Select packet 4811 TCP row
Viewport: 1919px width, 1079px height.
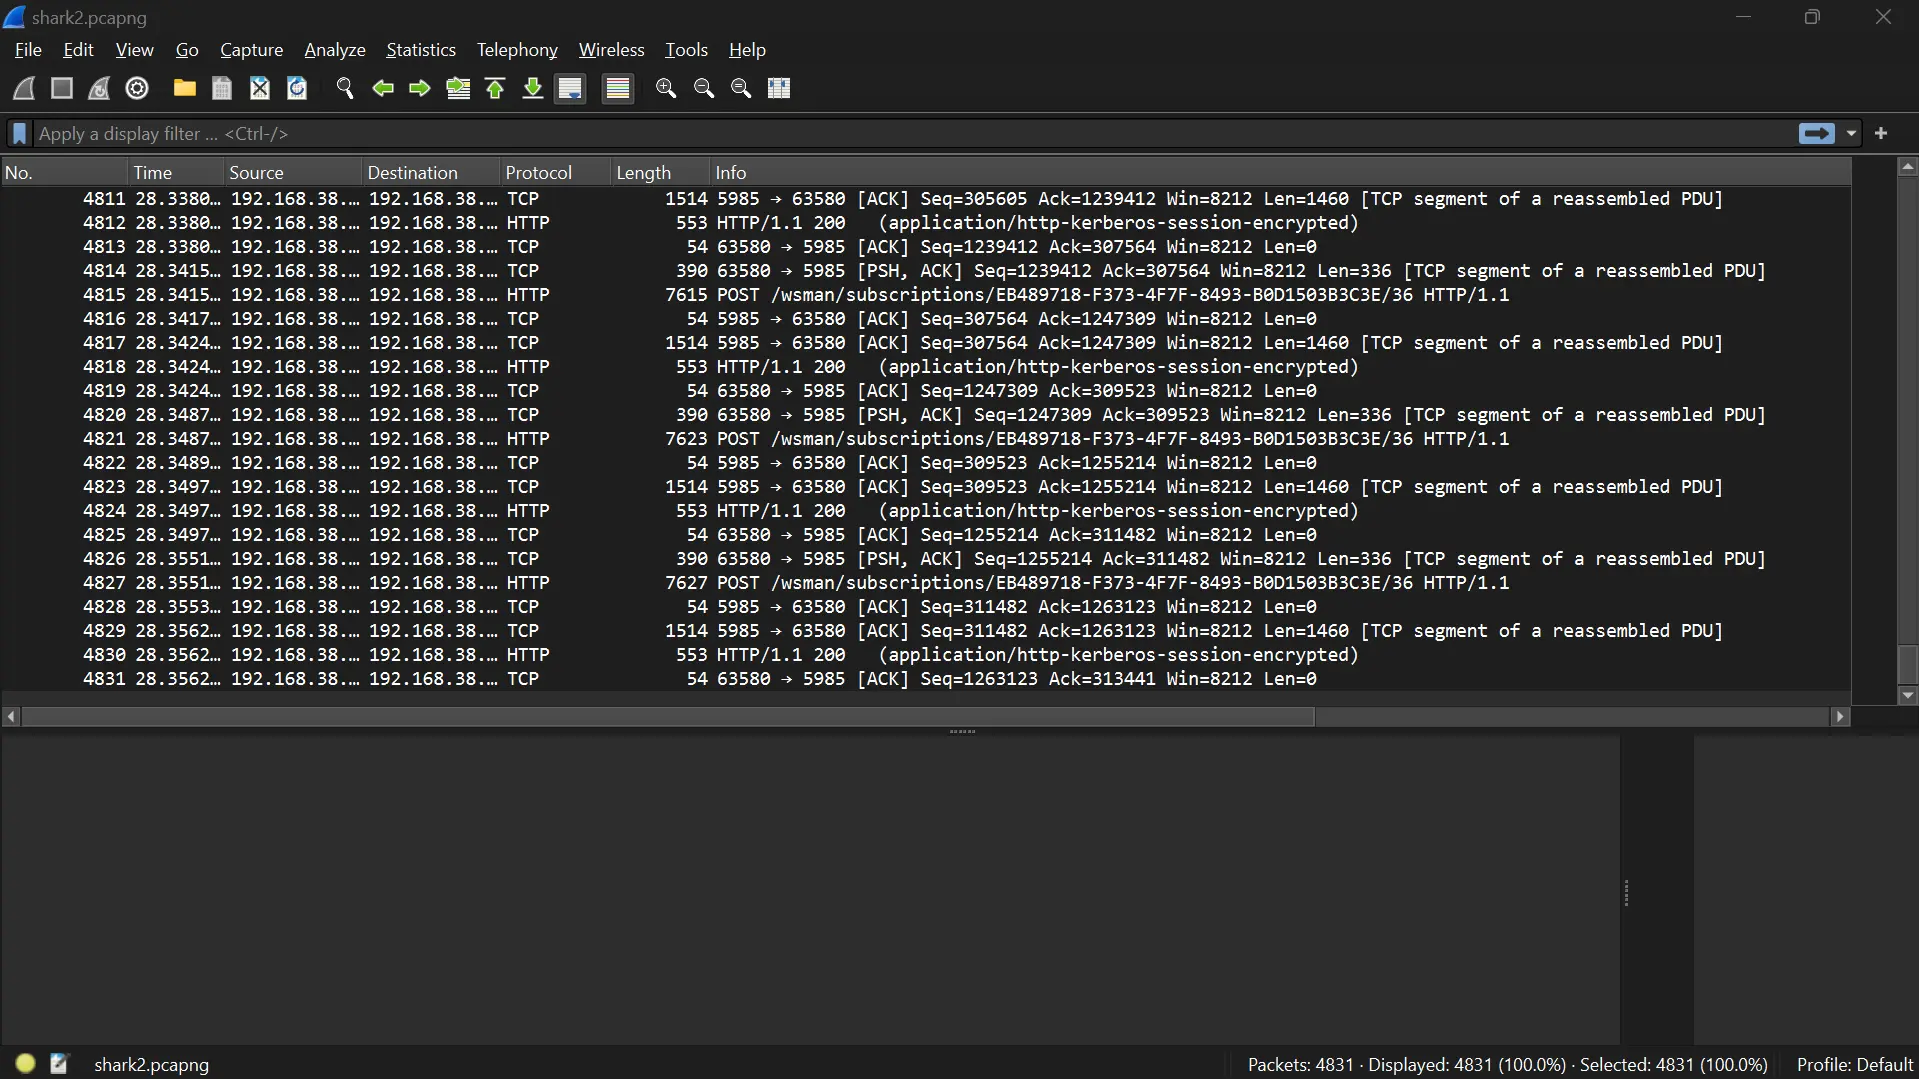[x=926, y=199]
